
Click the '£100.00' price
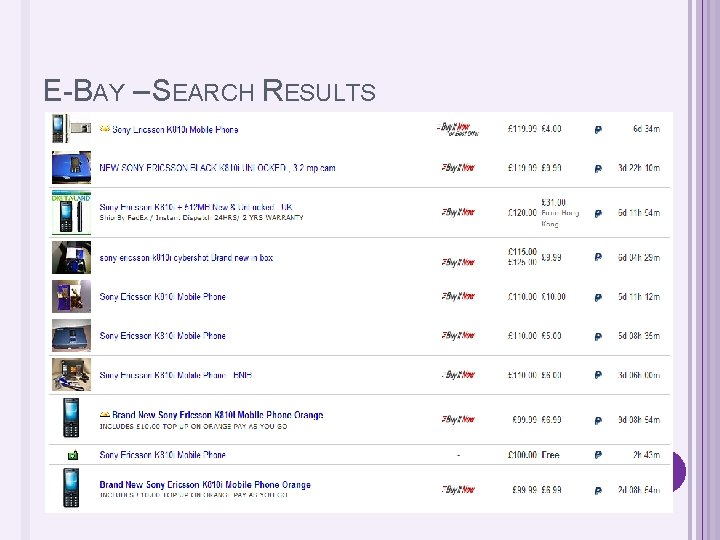(x=522, y=455)
